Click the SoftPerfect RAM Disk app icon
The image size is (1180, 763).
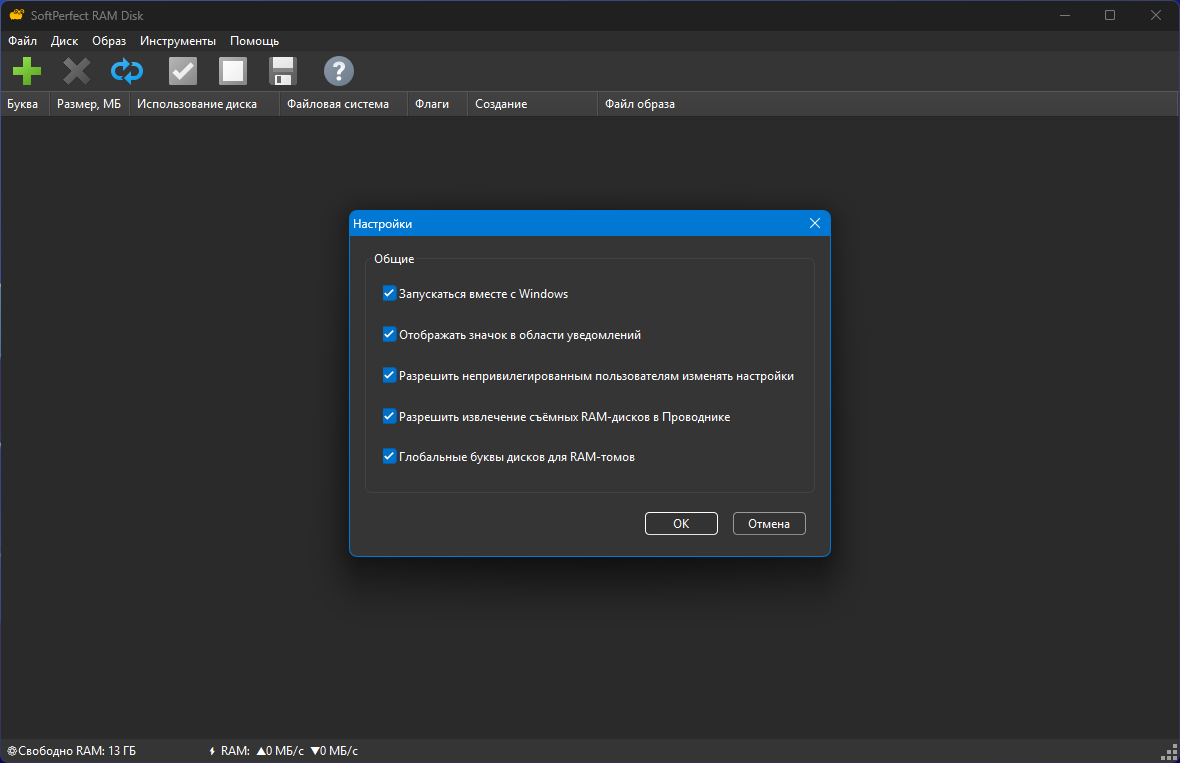[x=17, y=15]
